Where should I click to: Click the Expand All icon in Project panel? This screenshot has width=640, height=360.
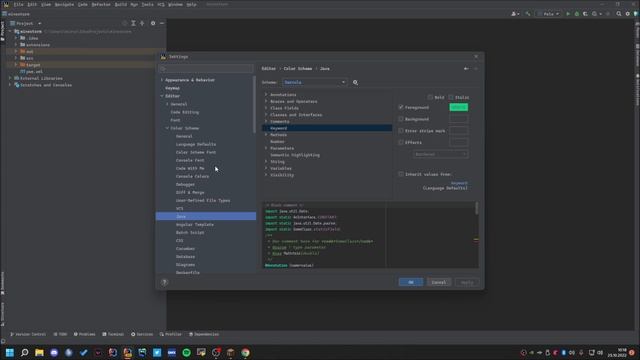[x=133, y=23]
